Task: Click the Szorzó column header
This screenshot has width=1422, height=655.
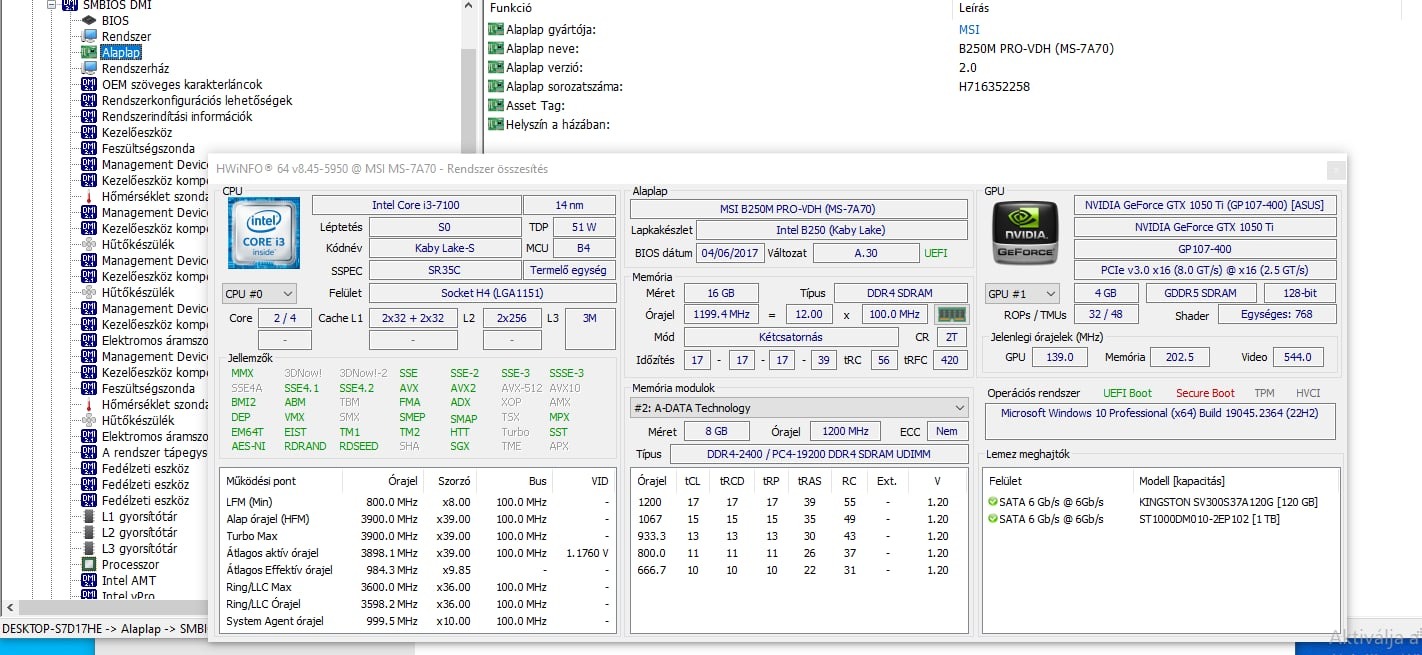Action: [x=454, y=481]
